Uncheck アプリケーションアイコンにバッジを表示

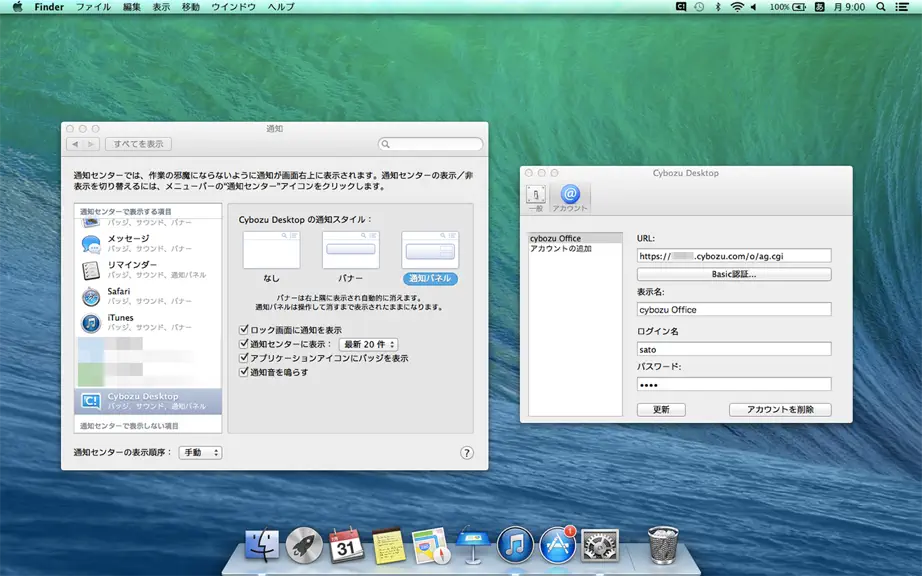pyautogui.click(x=244, y=357)
